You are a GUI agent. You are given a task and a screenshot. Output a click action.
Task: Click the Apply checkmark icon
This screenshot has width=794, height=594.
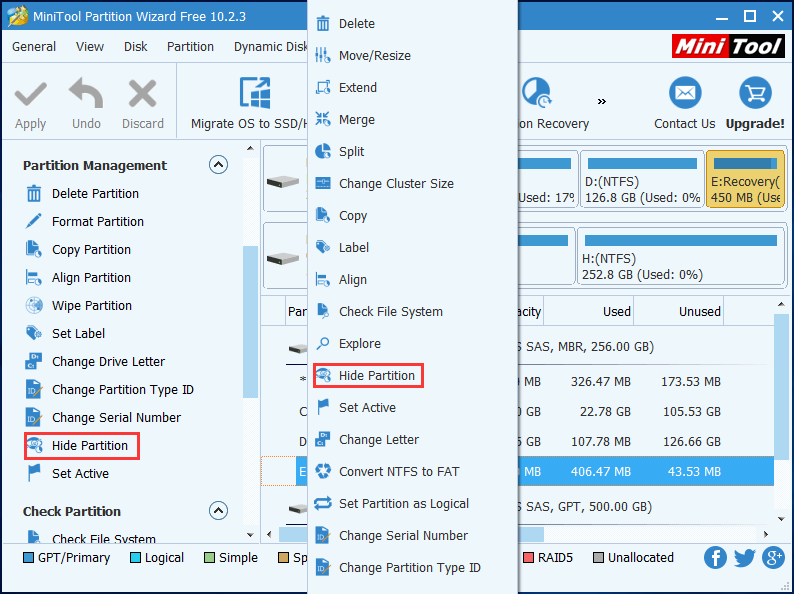30,95
